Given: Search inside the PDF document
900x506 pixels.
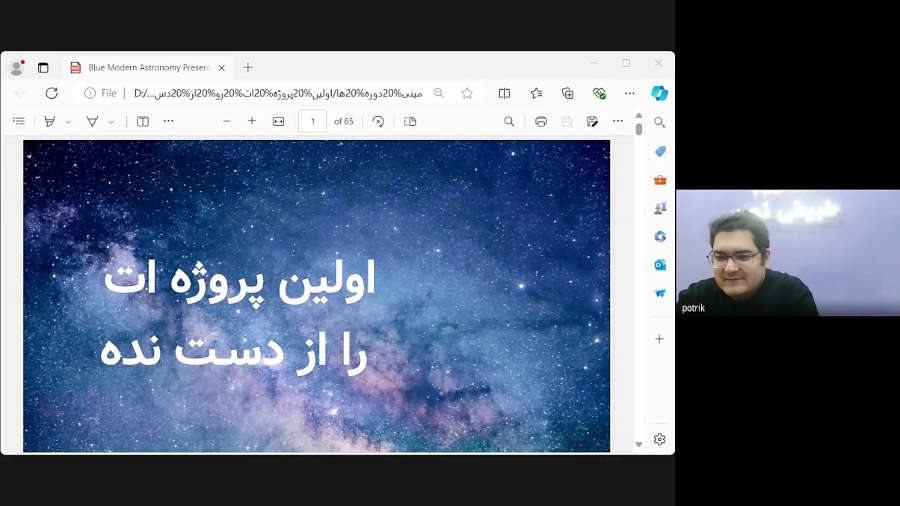Looking at the screenshot, I should tap(509, 121).
